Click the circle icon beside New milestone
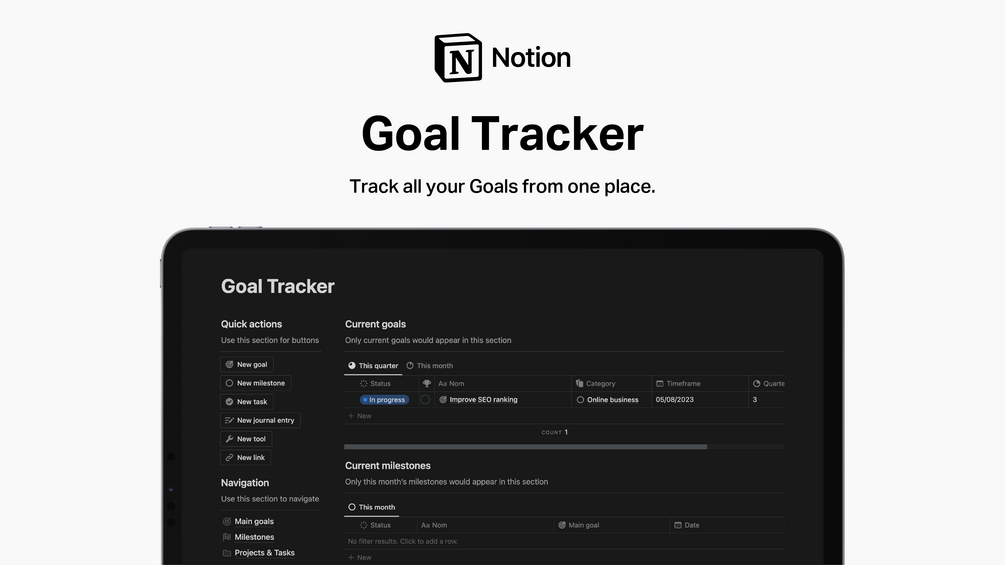Image resolution: width=1005 pixels, height=565 pixels. click(x=229, y=383)
